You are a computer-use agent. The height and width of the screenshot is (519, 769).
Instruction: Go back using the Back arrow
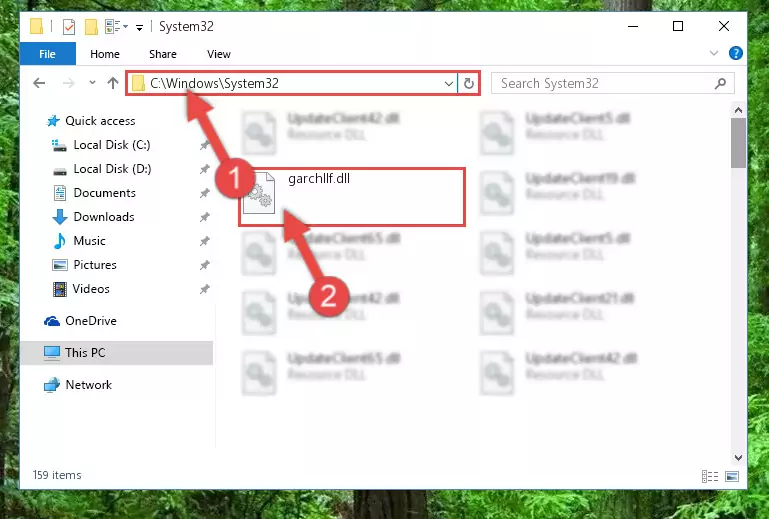[x=39, y=83]
